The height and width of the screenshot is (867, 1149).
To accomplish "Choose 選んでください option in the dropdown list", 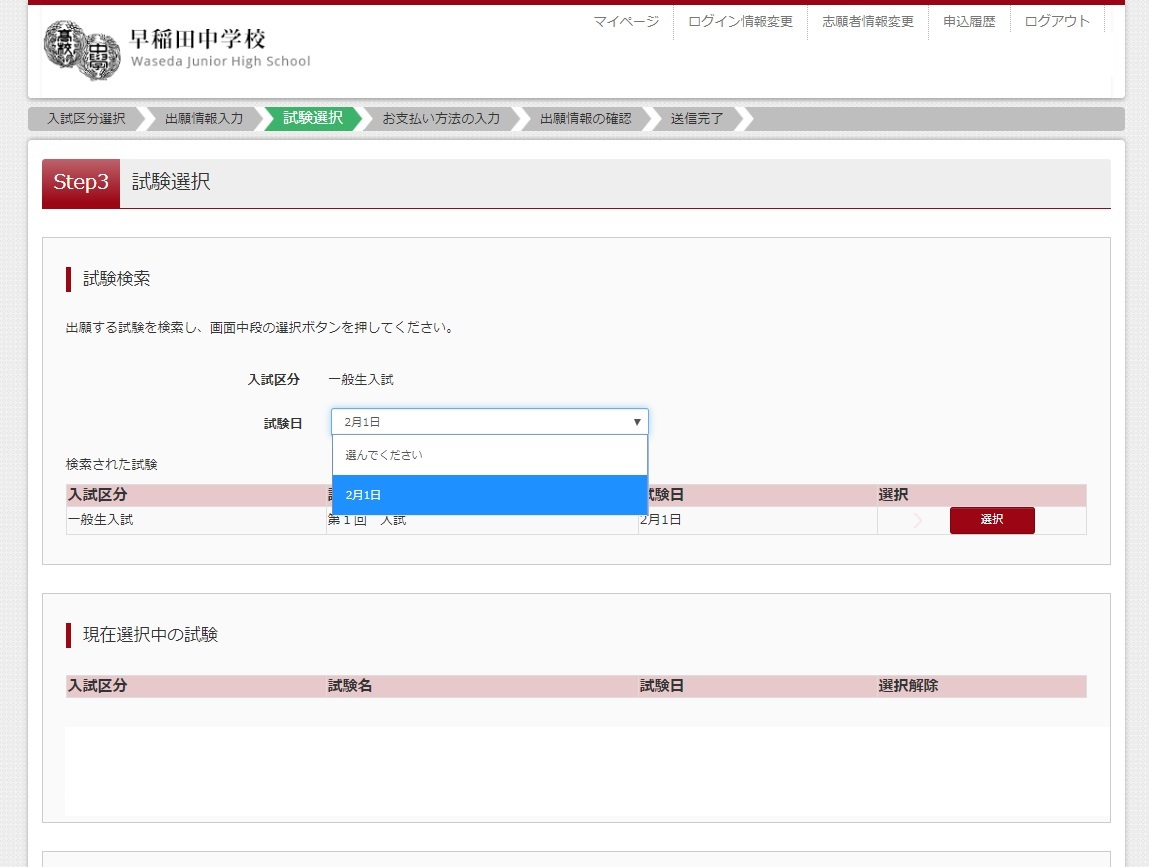I will click(x=489, y=455).
